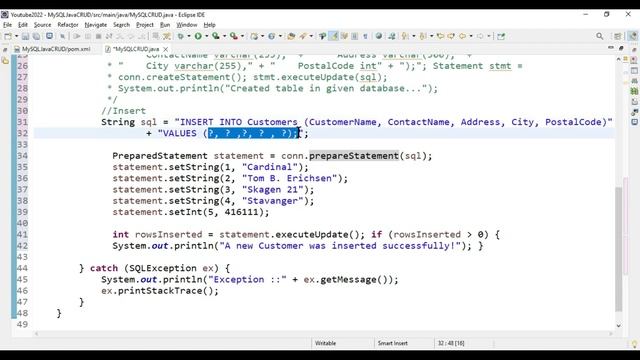Click the //Insert comment line
Image resolution: width=640 pixels, height=360 pixels.
coord(123,111)
